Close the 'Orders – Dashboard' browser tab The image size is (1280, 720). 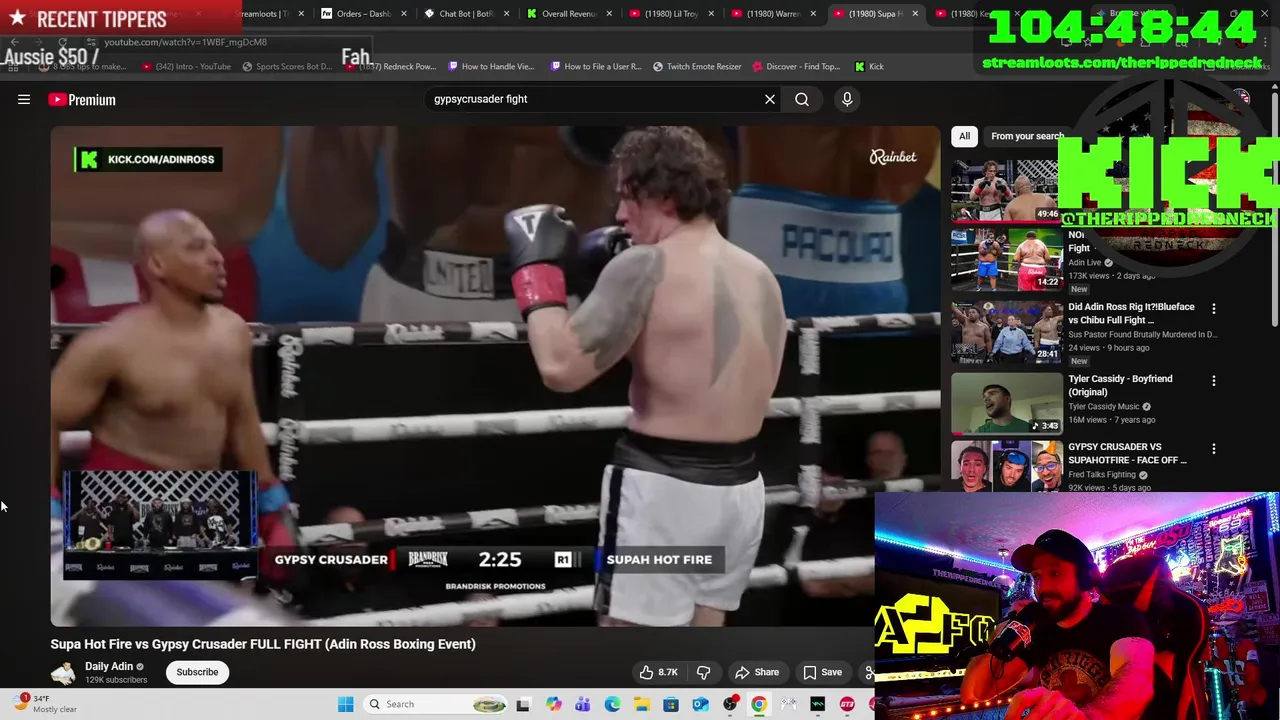[404, 14]
